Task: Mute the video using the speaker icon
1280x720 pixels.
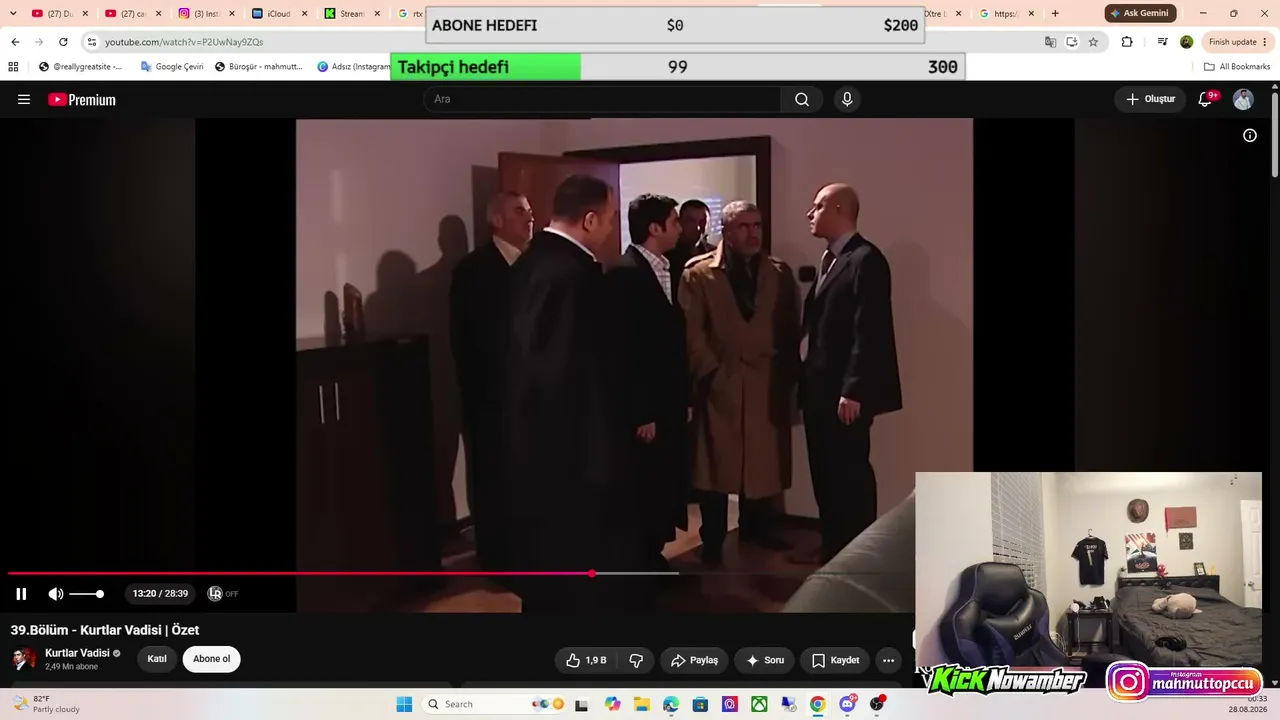Action: [56, 594]
